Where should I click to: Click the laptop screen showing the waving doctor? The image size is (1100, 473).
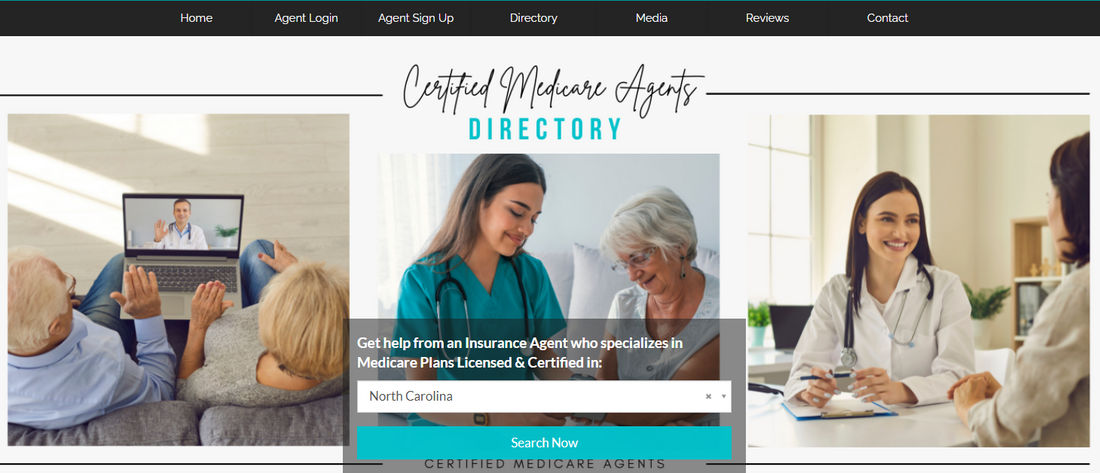tap(183, 223)
